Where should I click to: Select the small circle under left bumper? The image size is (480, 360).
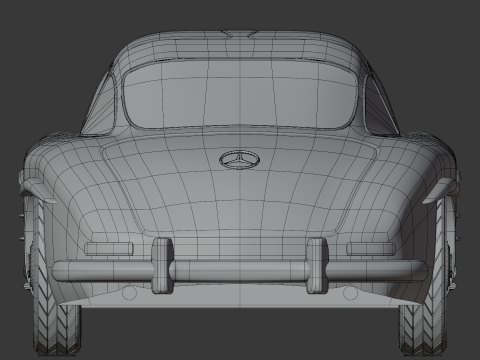129,293
